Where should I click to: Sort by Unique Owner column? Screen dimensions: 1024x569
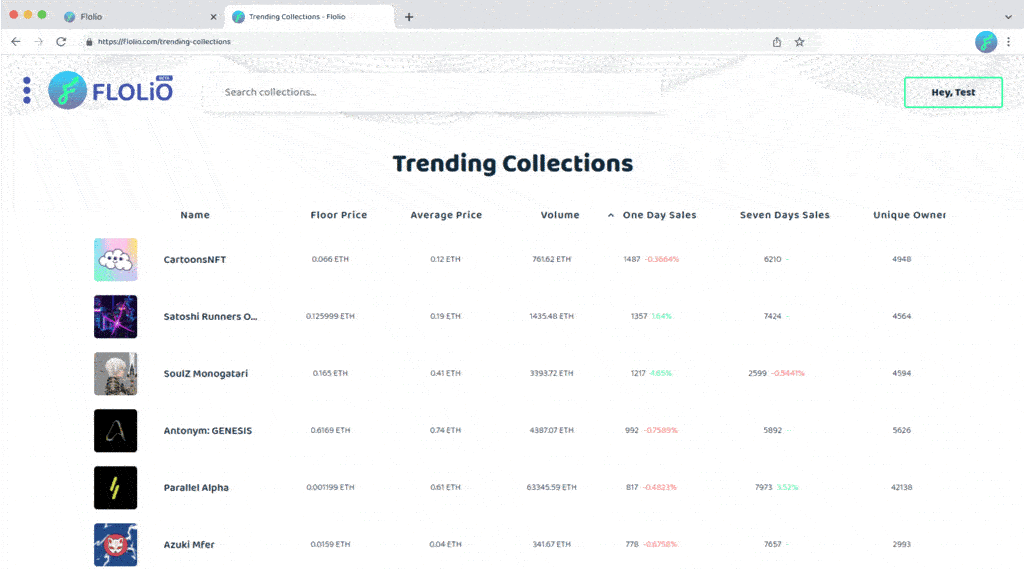point(909,215)
